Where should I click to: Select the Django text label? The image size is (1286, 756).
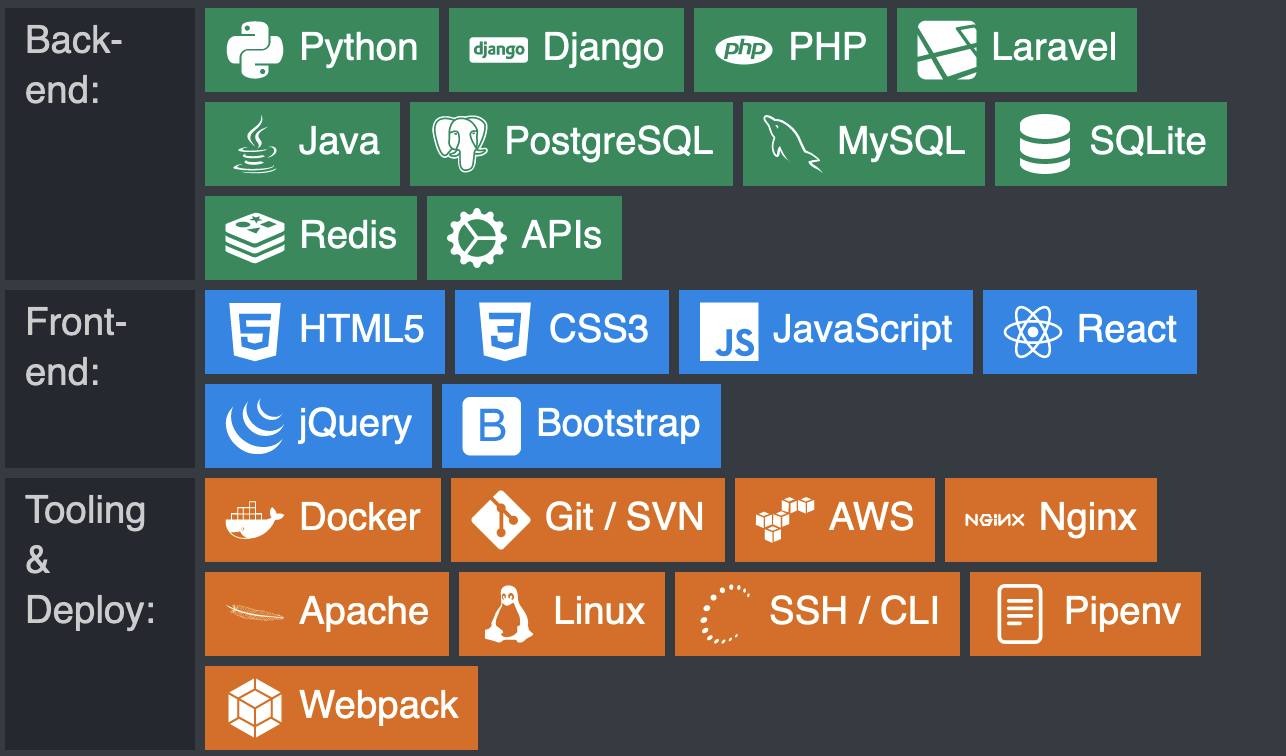603,48
